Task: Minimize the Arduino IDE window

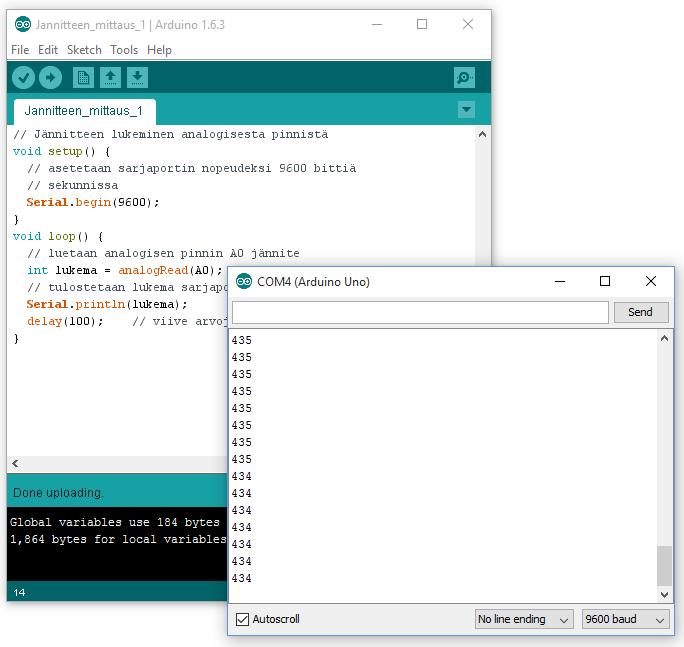Action: pyautogui.click(x=377, y=24)
